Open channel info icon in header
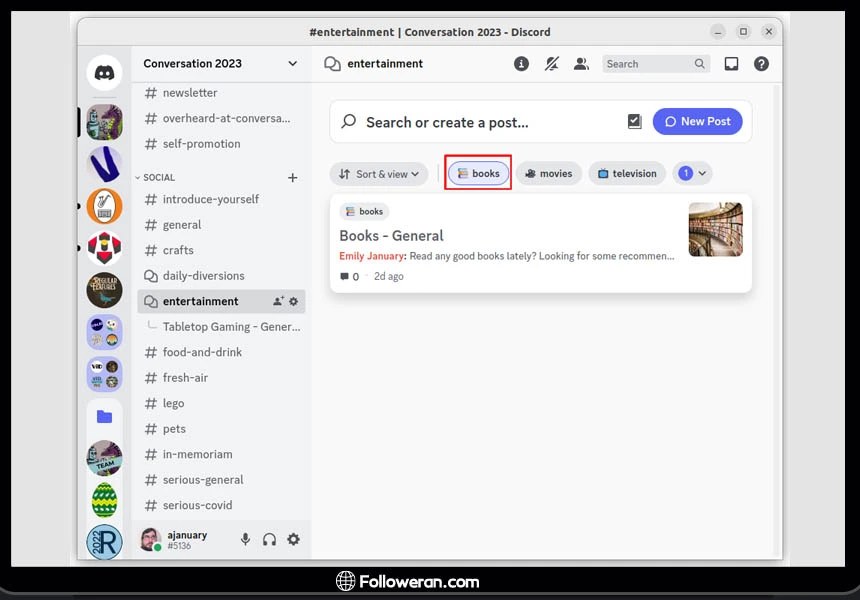The image size is (860, 600). click(x=521, y=64)
